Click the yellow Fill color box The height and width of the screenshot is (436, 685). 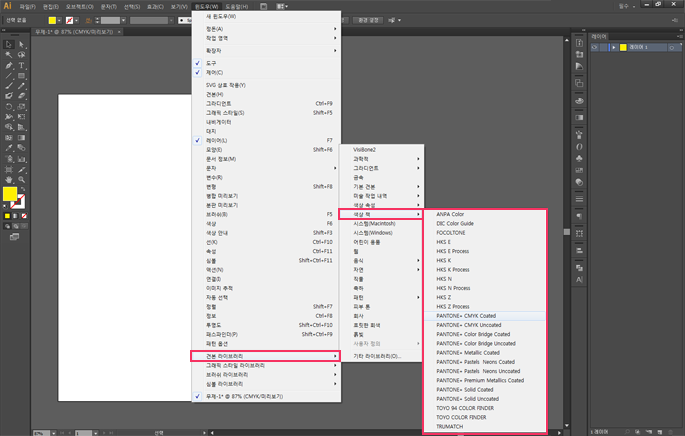[10, 194]
